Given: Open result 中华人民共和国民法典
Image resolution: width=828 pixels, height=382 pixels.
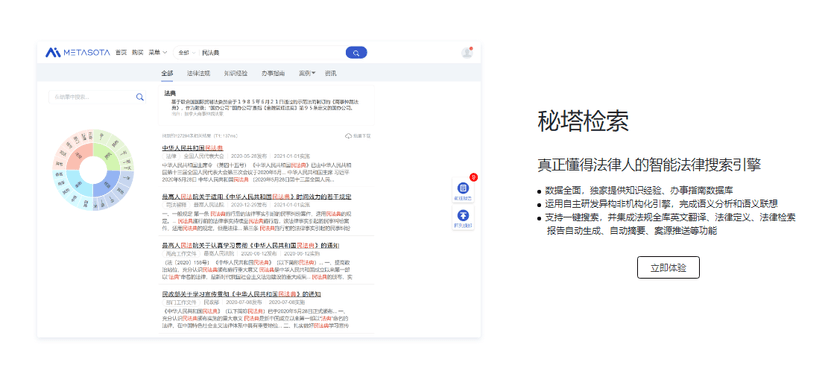Looking at the screenshot, I should point(192,148).
